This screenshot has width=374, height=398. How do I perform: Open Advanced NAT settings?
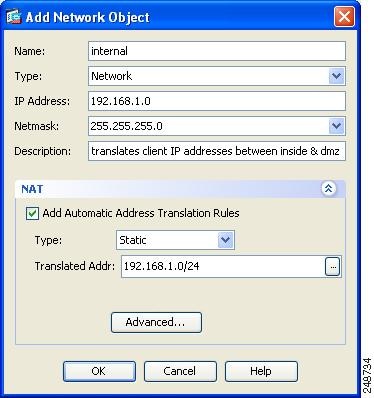coord(156,322)
